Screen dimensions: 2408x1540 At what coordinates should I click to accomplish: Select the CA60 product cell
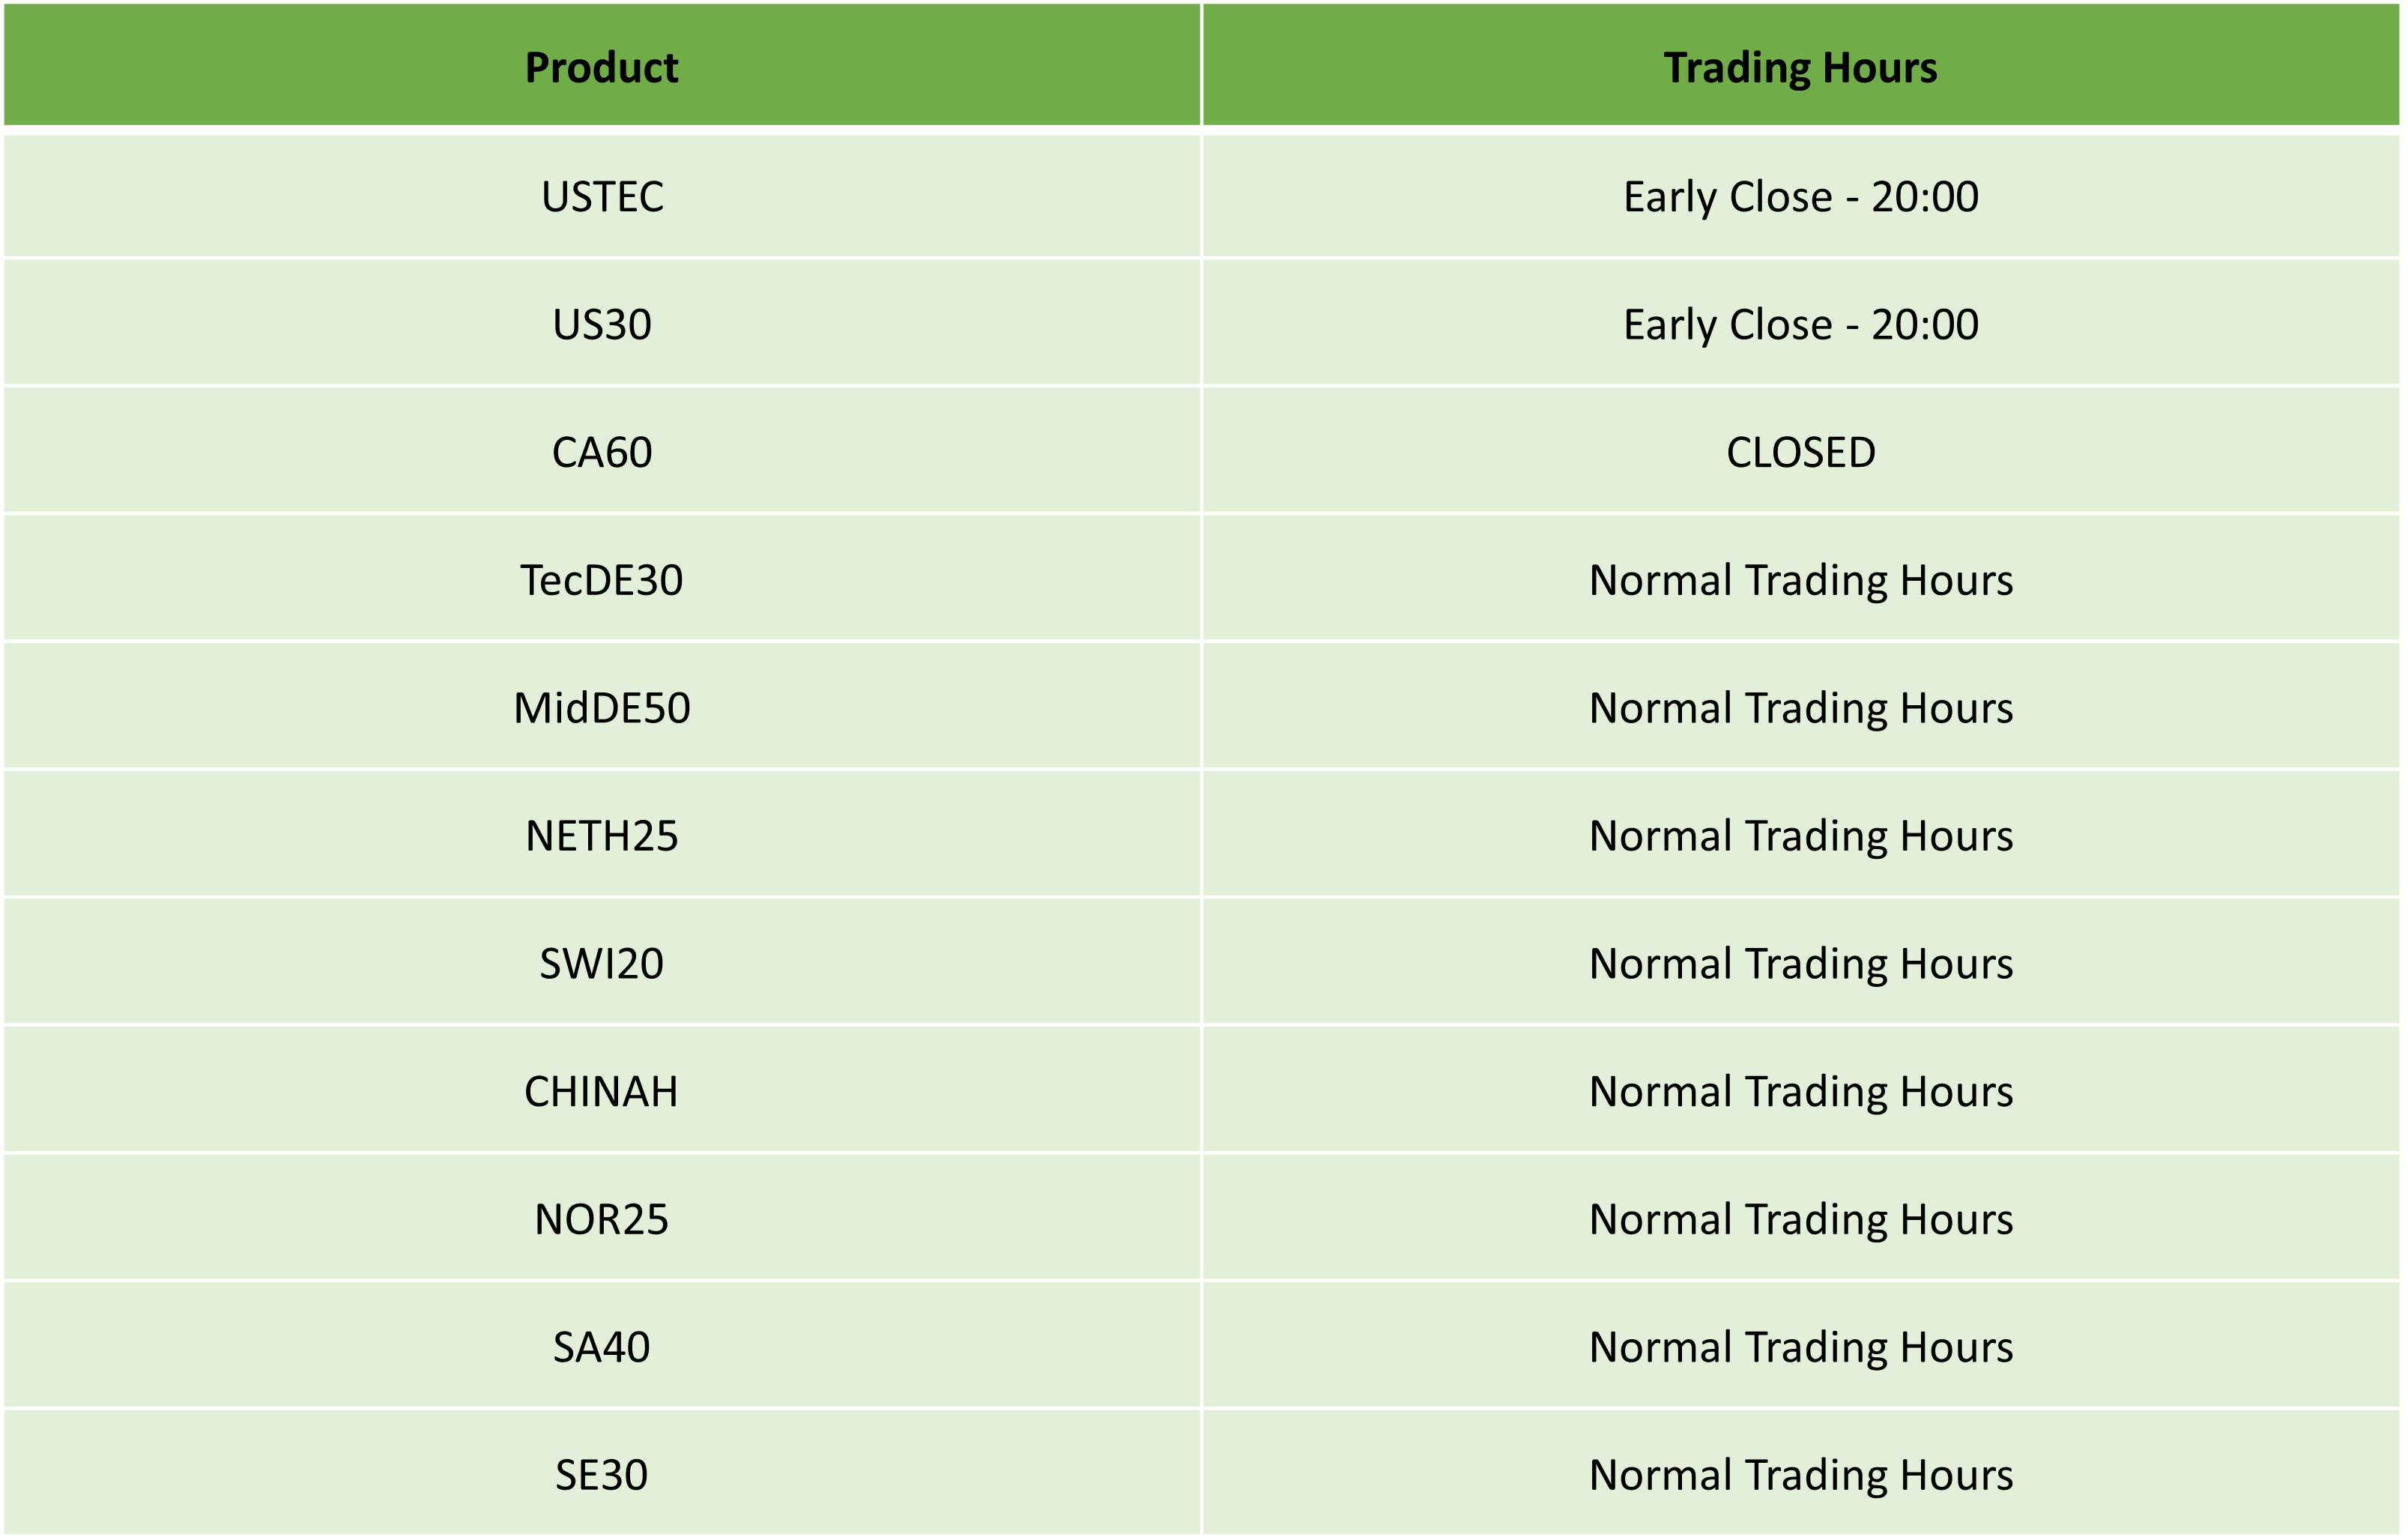601,452
